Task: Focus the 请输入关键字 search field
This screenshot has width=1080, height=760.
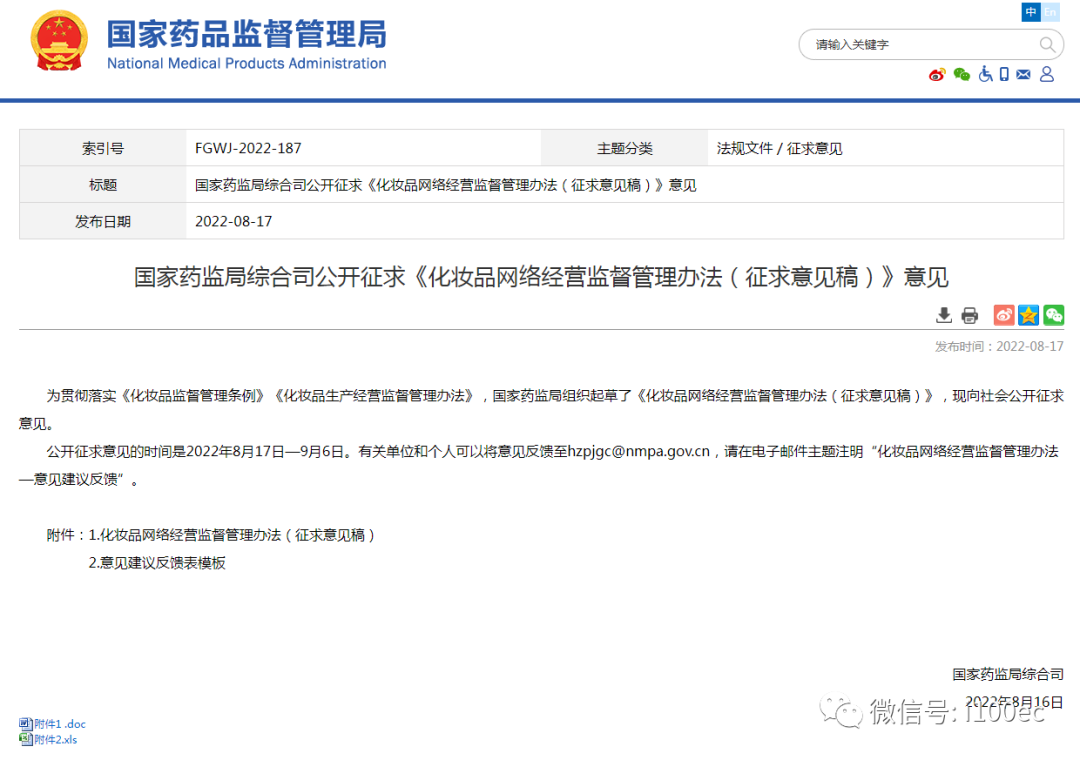Action: [x=920, y=45]
